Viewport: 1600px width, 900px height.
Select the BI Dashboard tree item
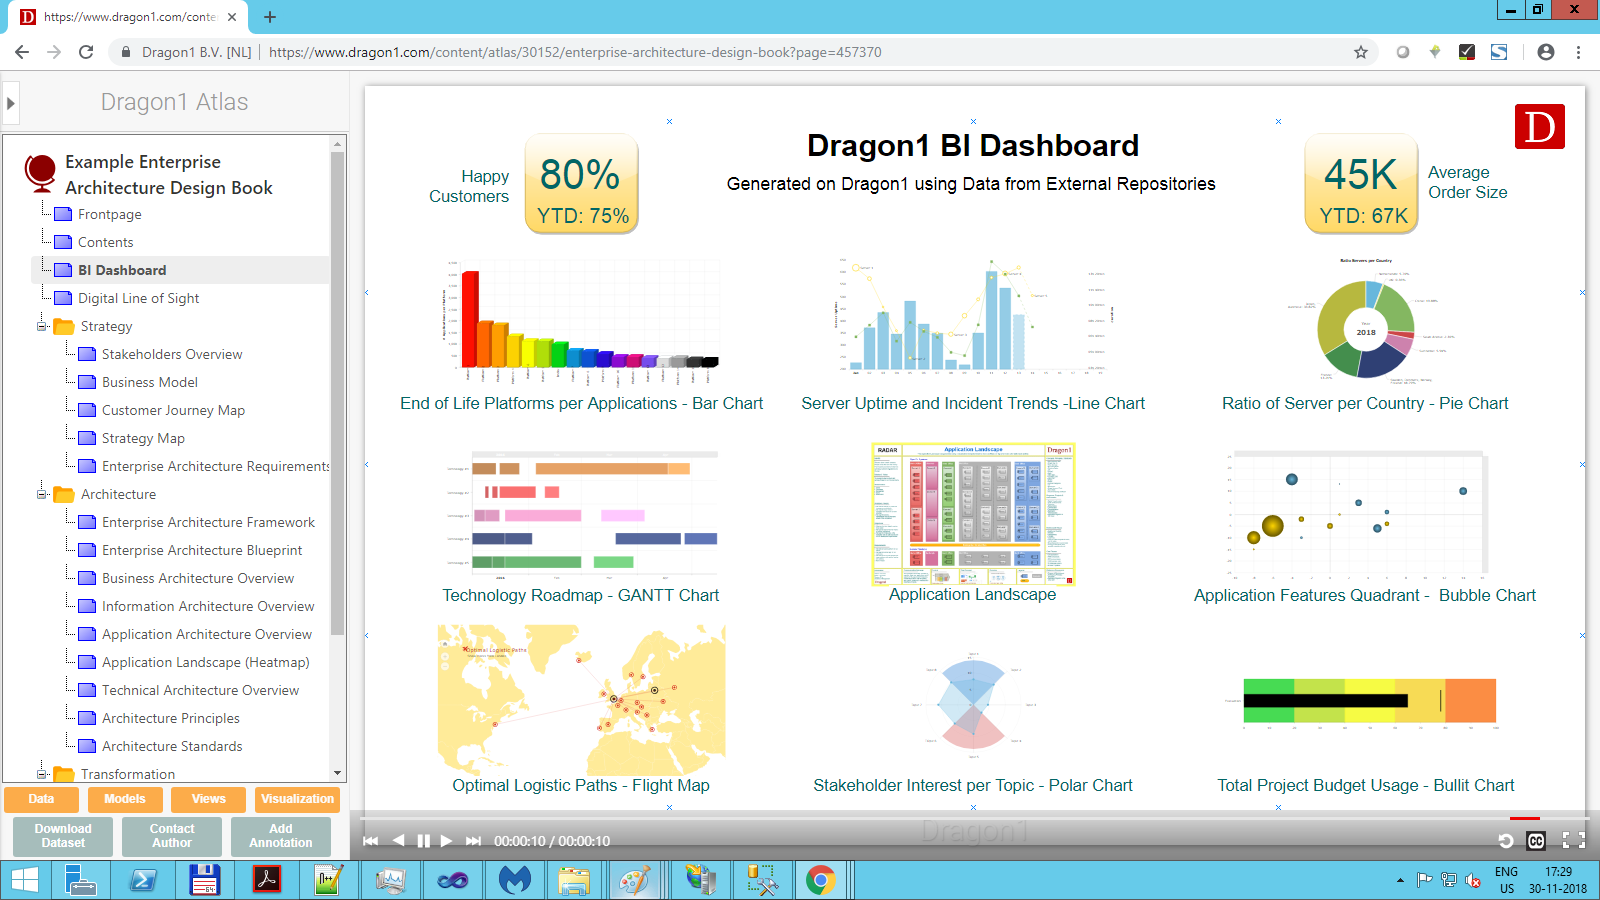pyautogui.click(x=122, y=270)
